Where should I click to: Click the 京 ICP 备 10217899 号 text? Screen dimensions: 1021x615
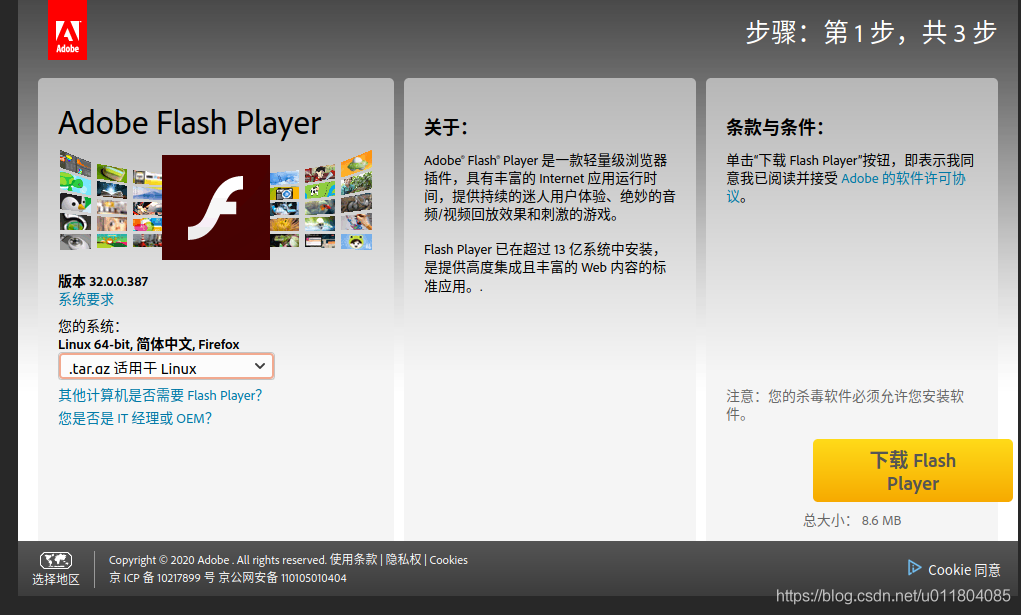click(161, 578)
